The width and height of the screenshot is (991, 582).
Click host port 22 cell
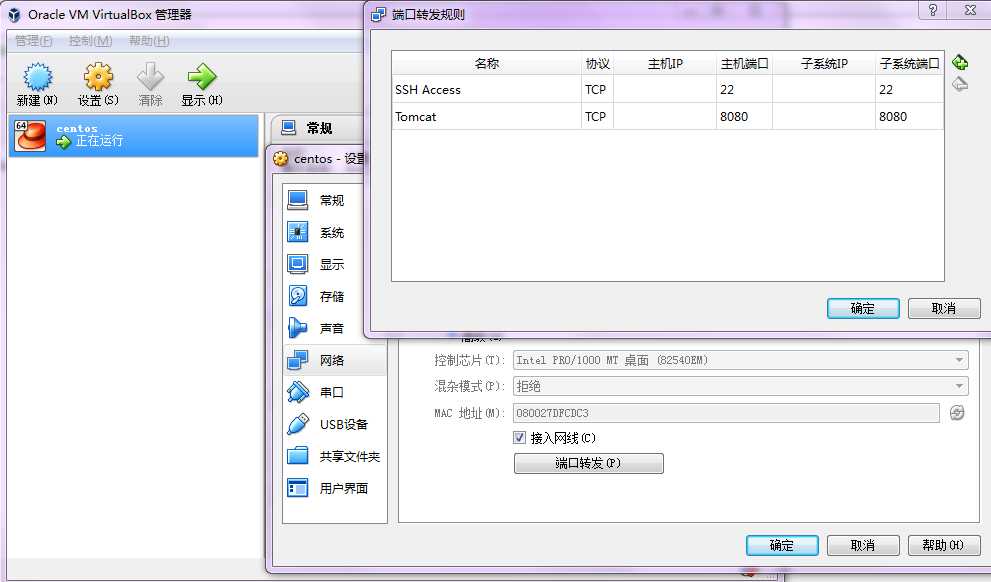[x=744, y=90]
